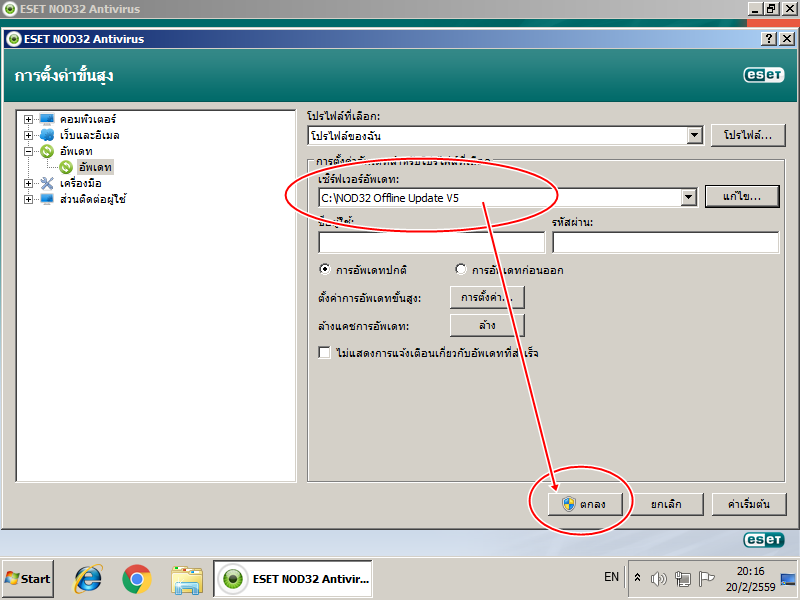This screenshot has width=800, height=600.
Task: Collapse the อัพเดท tree node
Action: click(x=29, y=151)
